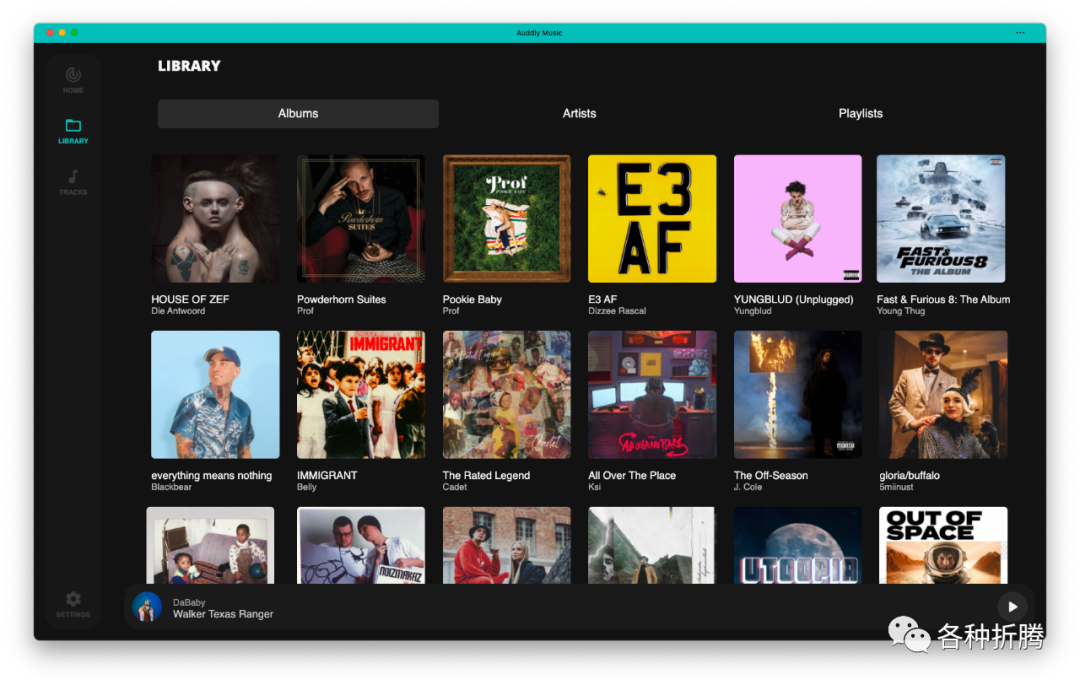This screenshot has height=685, width=1080.
Task: Click the Cadet artist name
Action: pyautogui.click(x=455, y=487)
